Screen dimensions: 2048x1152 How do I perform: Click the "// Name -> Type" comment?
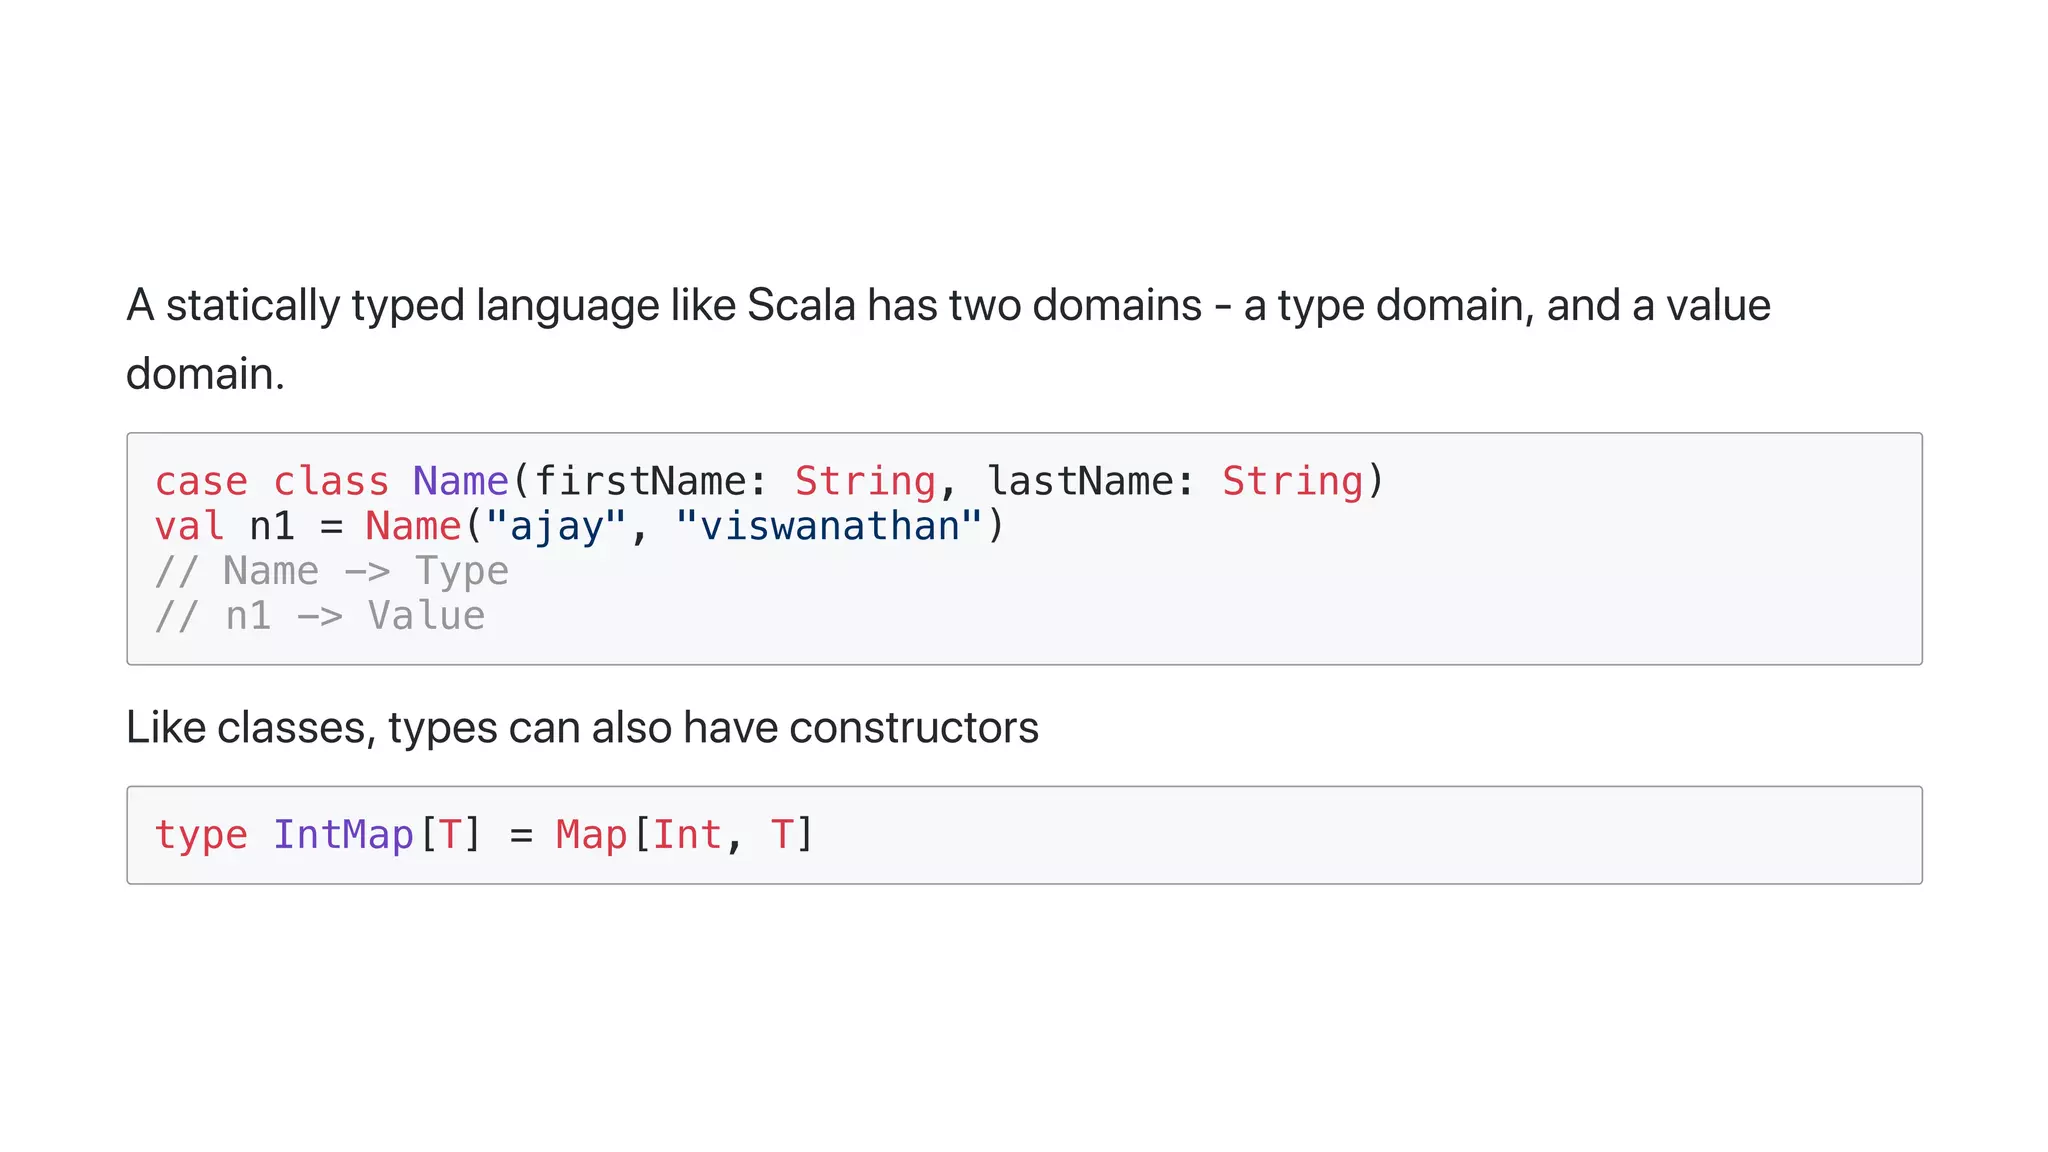pyautogui.click(x=332, y=572)
